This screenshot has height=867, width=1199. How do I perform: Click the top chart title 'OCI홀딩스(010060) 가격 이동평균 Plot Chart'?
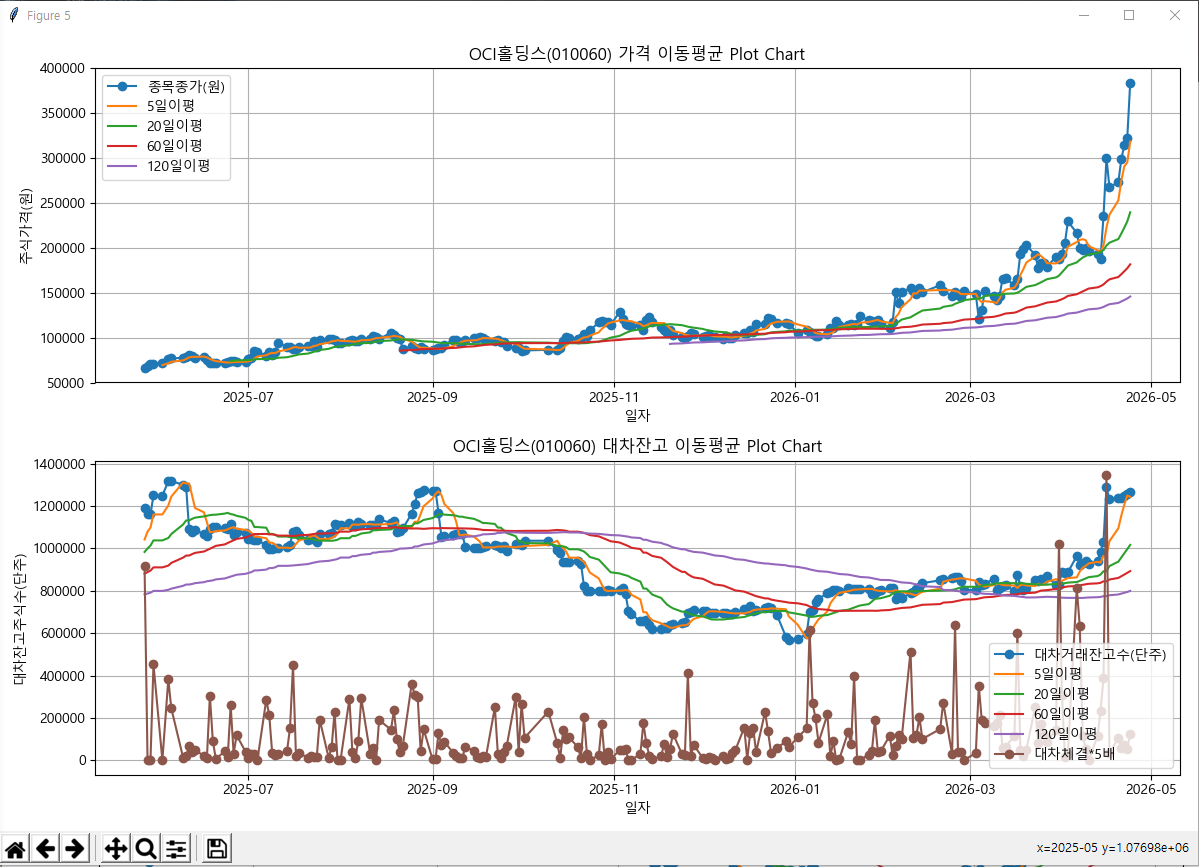pos(636,54)
